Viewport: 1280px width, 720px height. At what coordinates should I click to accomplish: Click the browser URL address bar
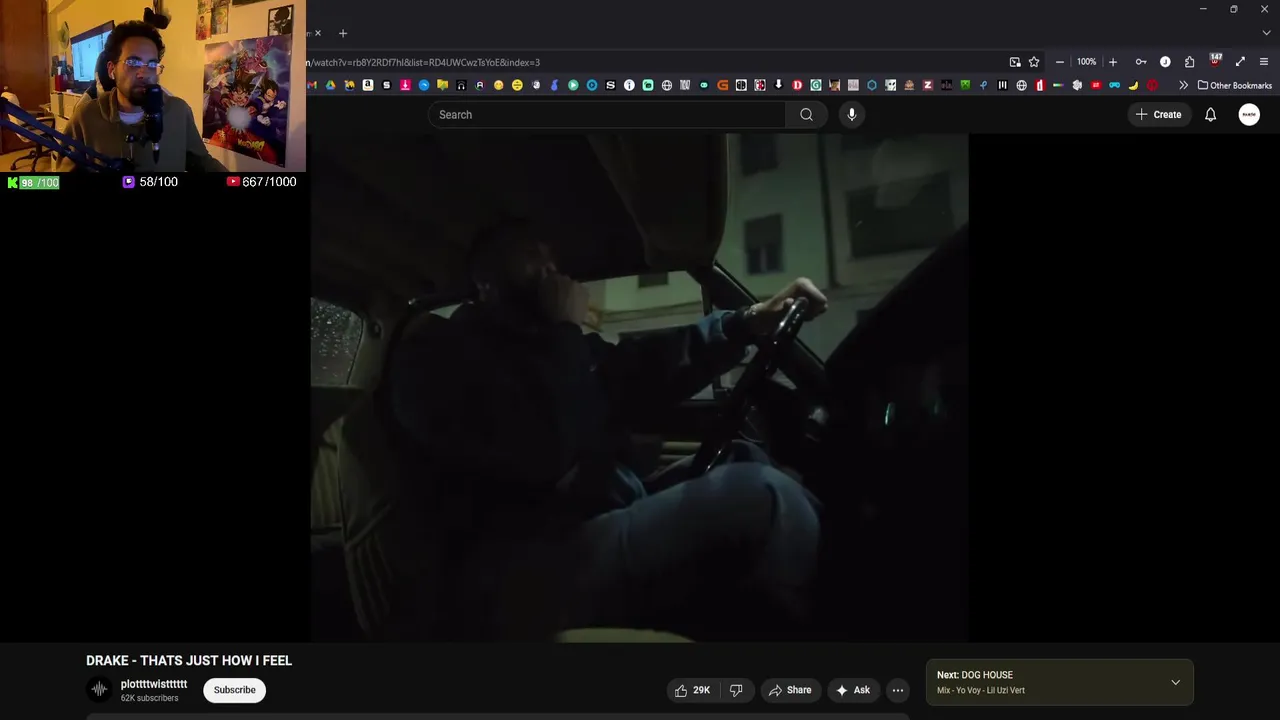655,62
